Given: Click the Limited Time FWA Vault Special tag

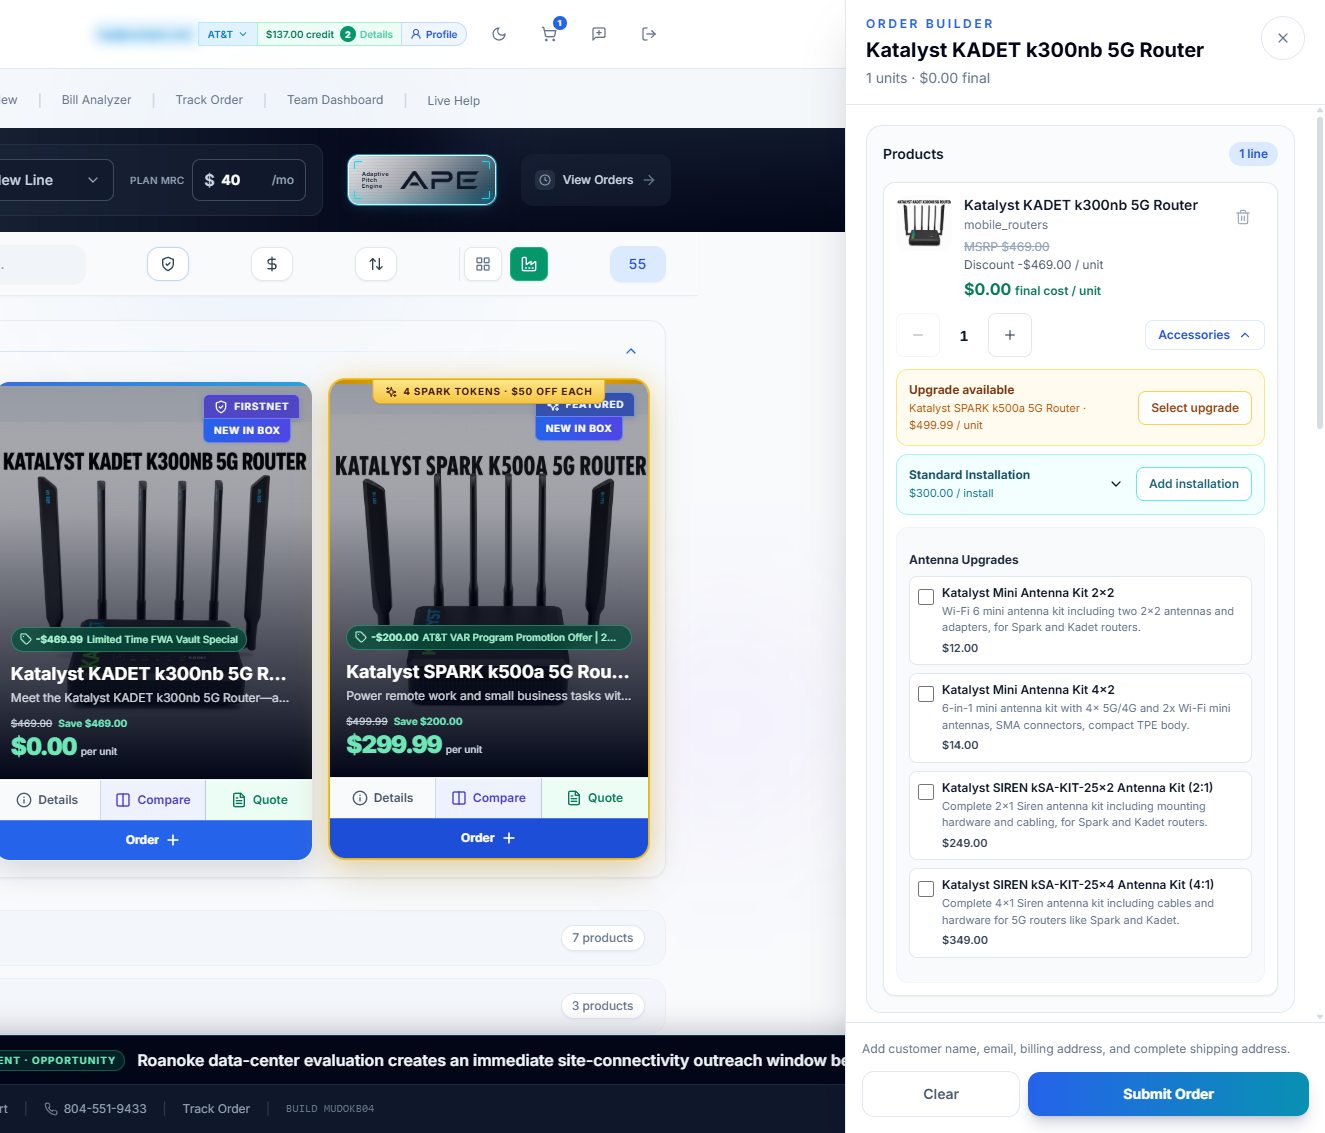Looking at the screenshot, I should (129, 639).
